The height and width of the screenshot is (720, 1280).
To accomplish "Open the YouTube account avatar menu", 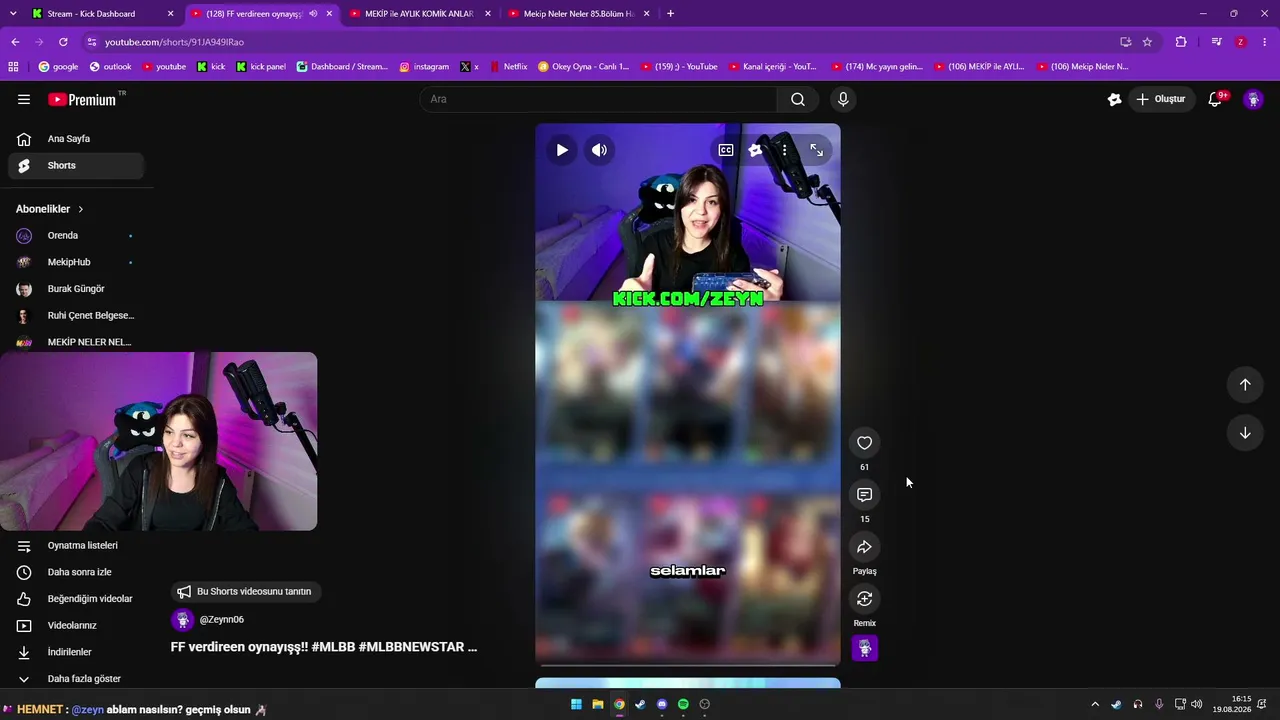I will tap(1253, 99).
